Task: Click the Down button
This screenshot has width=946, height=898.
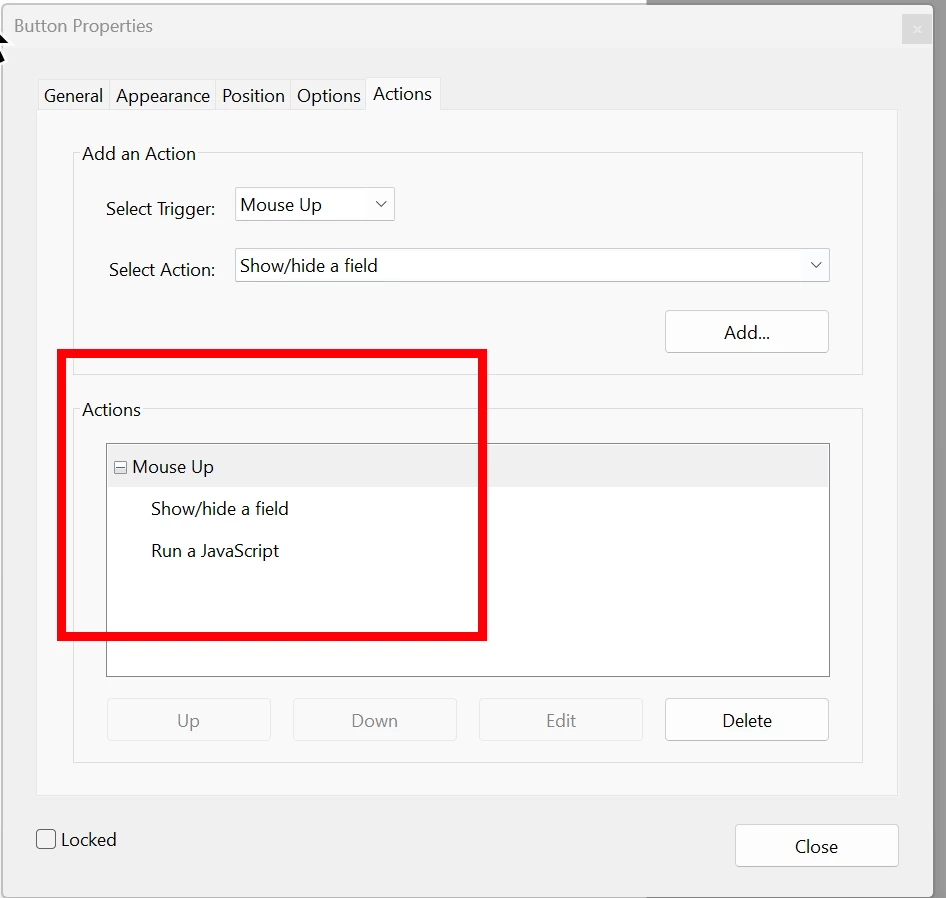Action: point(375,720)
